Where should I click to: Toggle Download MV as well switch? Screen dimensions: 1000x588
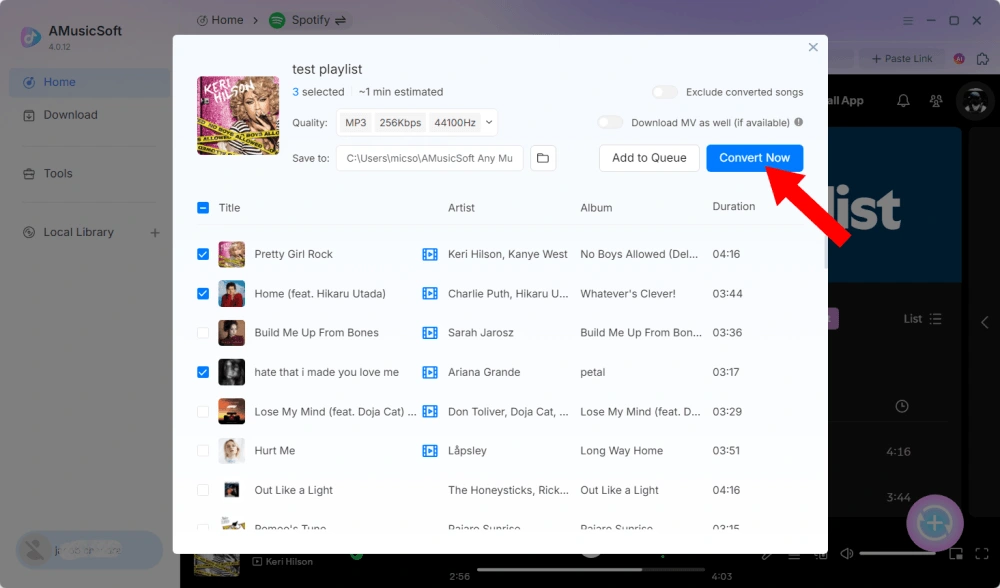pos(610,122)
